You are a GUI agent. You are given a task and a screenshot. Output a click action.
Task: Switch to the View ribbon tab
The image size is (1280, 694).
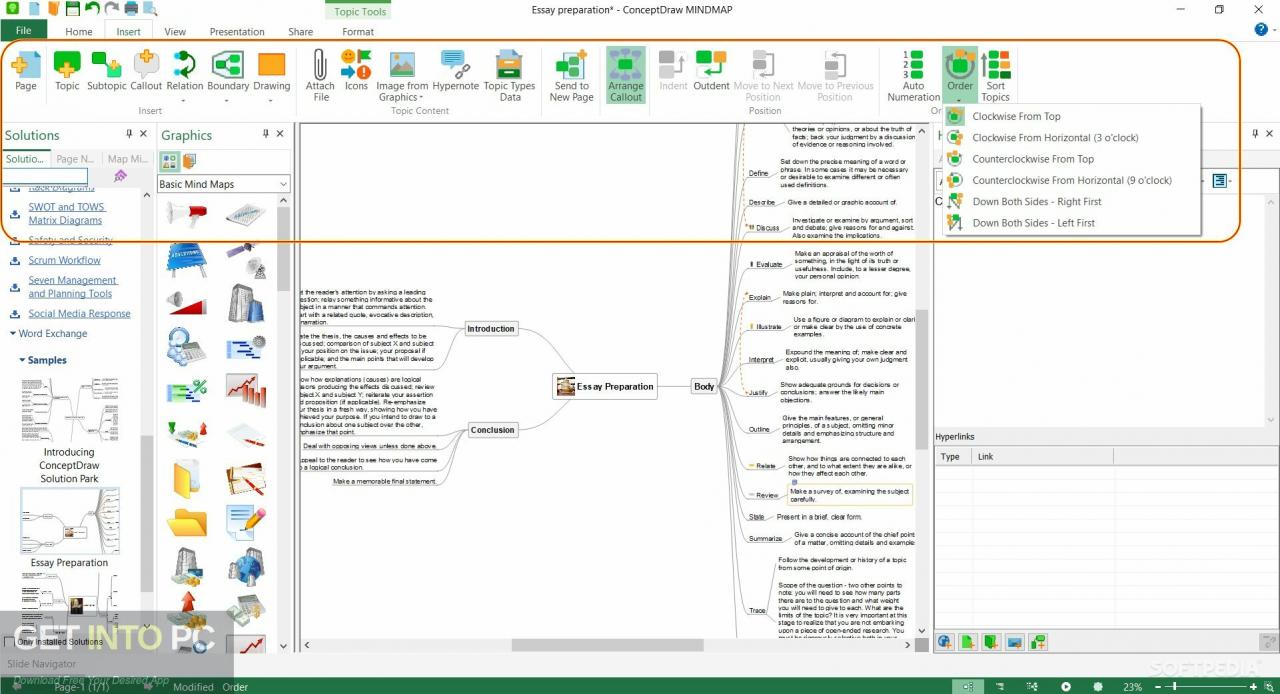[x=175, y=32]
